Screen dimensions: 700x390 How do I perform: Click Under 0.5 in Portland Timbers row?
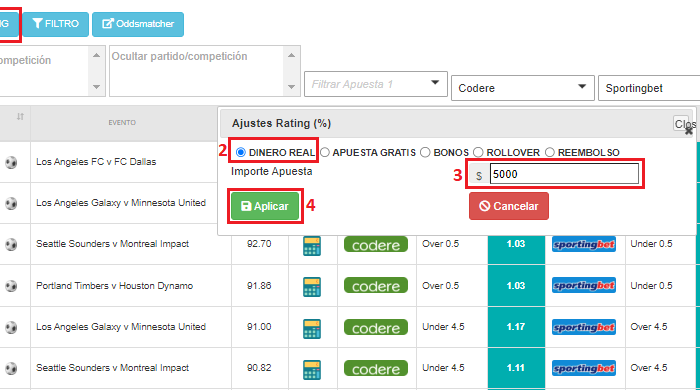pyautogui.click(x=651, y=286)
